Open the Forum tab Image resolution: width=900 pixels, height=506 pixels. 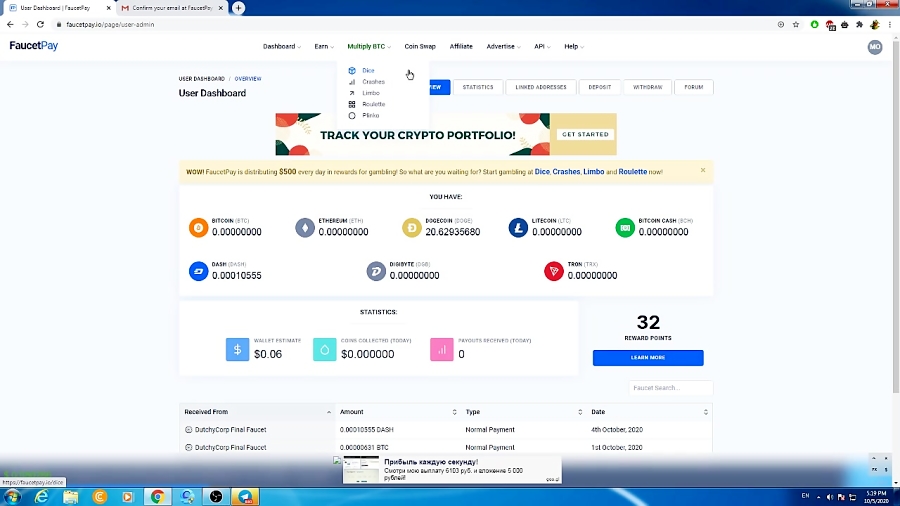(693, 87)
